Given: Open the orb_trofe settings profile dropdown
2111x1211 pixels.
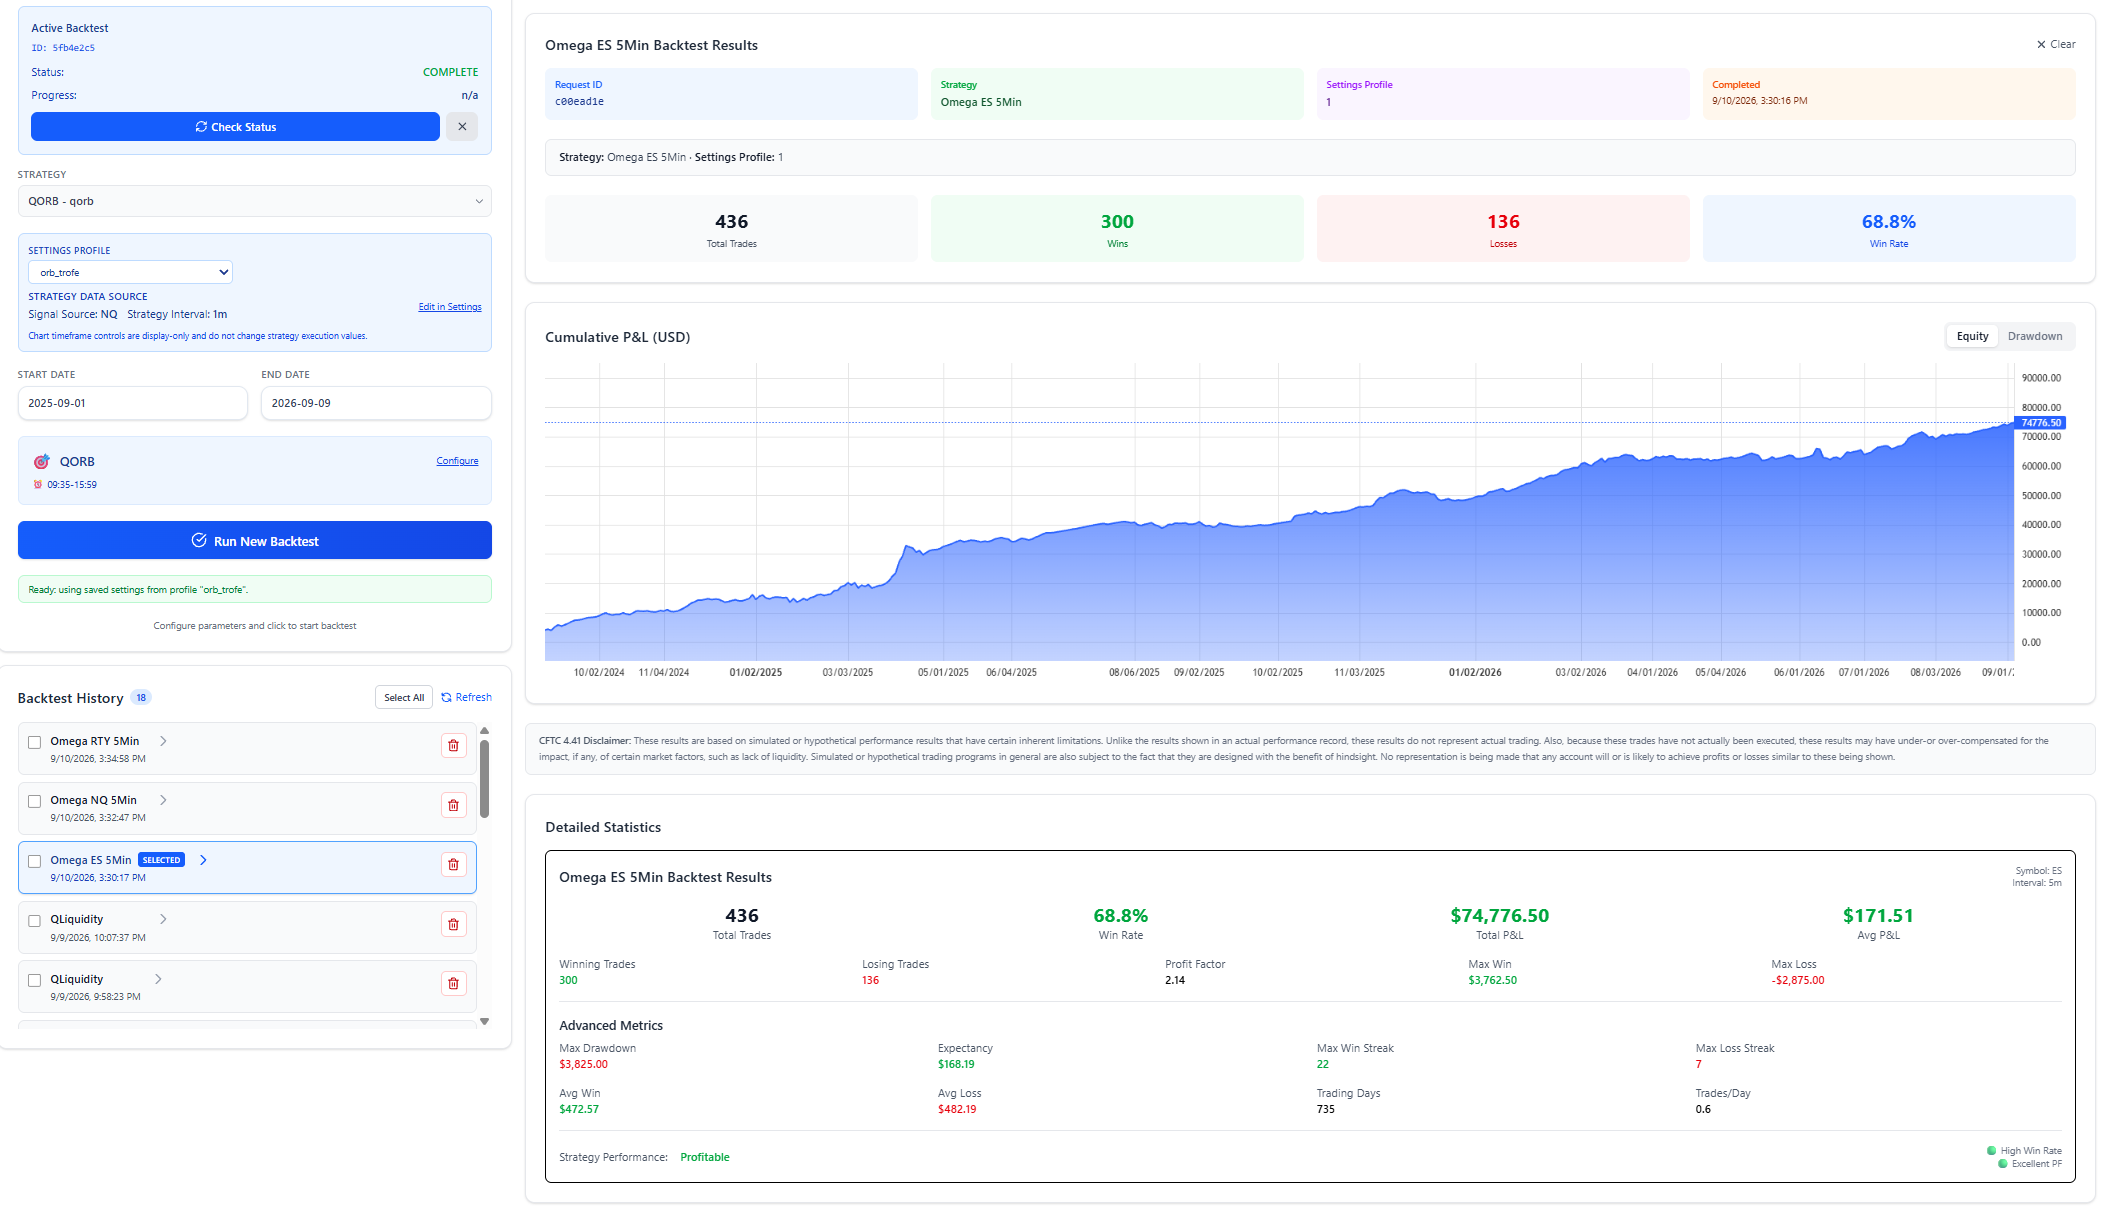Looking at the screenshot, I should point(130,272).
